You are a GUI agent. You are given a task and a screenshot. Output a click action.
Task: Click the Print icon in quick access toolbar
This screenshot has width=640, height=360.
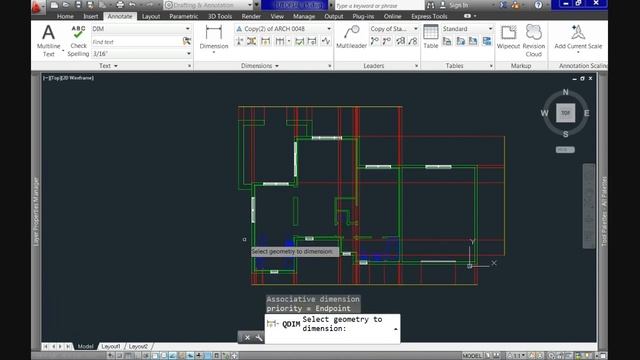pos(120,5)
